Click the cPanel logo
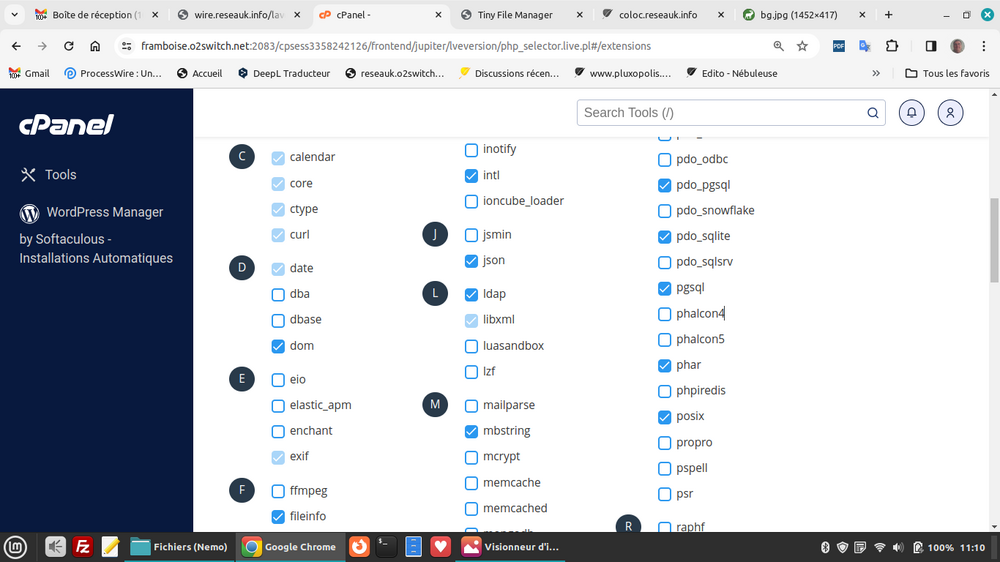Image resolution: width=1000 pixels, height=562 pixels. click(66, 125)
